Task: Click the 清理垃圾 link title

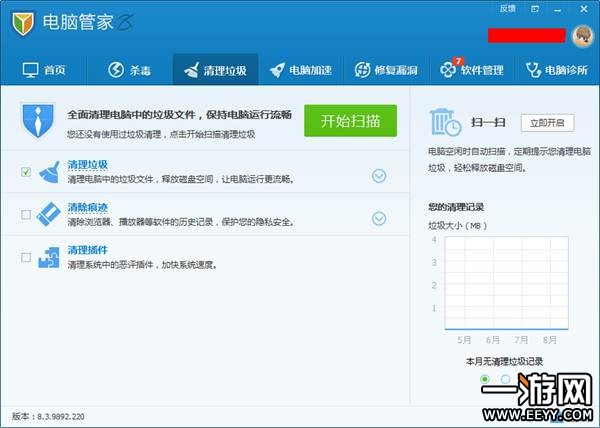Action: [x=88, y=165]
